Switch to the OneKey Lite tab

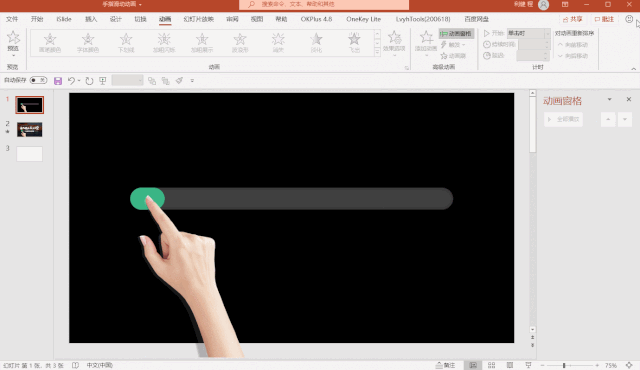pos(363,19)
